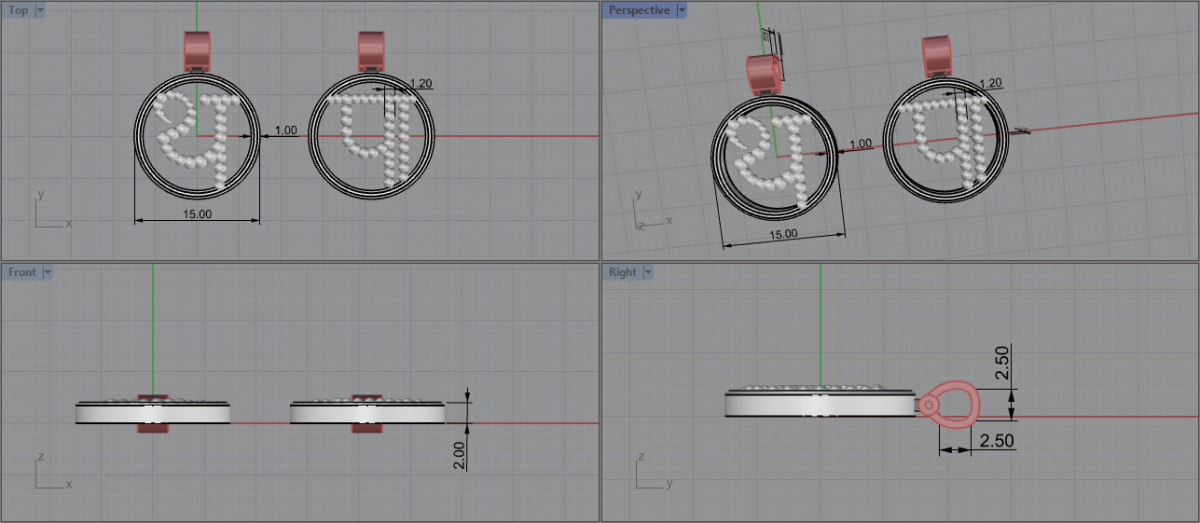Select the horizontal 2.50 dimension in Right view
1200x523 pixels.
pos(997,440)
